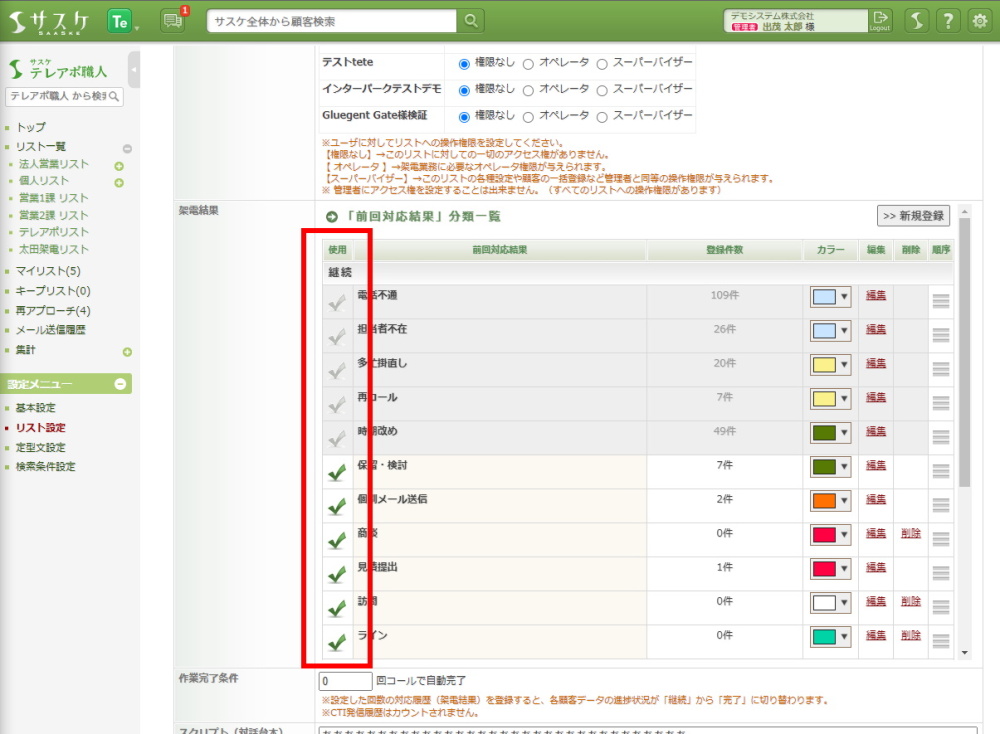
Task: Click the Logout icon
Action: pyautogui.click(x=879, y=20)
